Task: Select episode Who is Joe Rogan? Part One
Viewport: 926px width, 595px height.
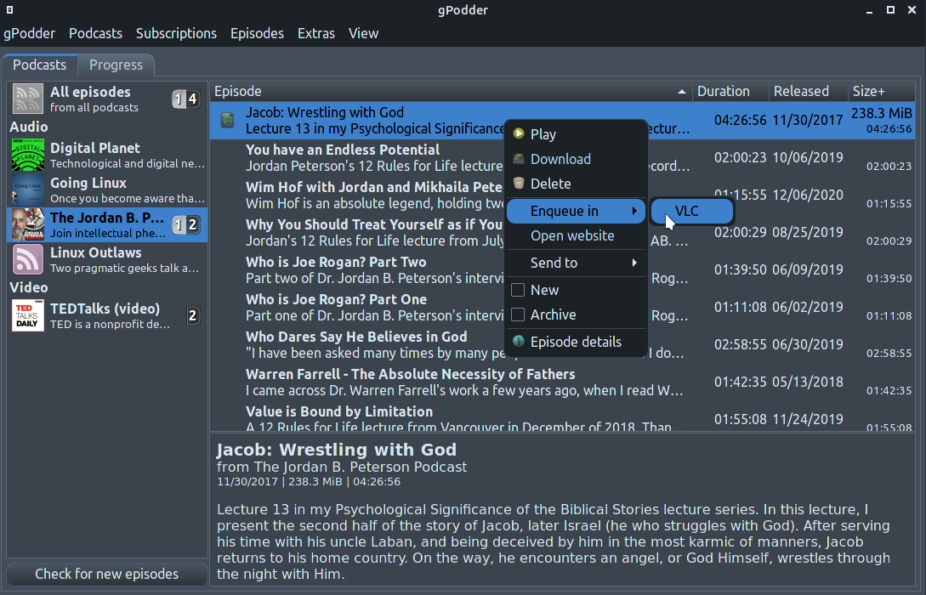Action: pos(562,307)
